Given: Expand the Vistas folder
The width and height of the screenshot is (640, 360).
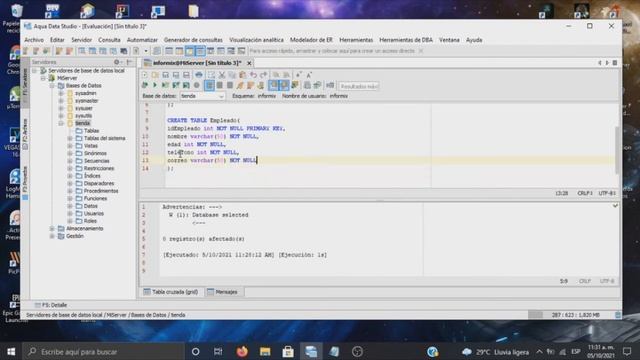Looking at the screenshot, I should [x=70, y=146].
